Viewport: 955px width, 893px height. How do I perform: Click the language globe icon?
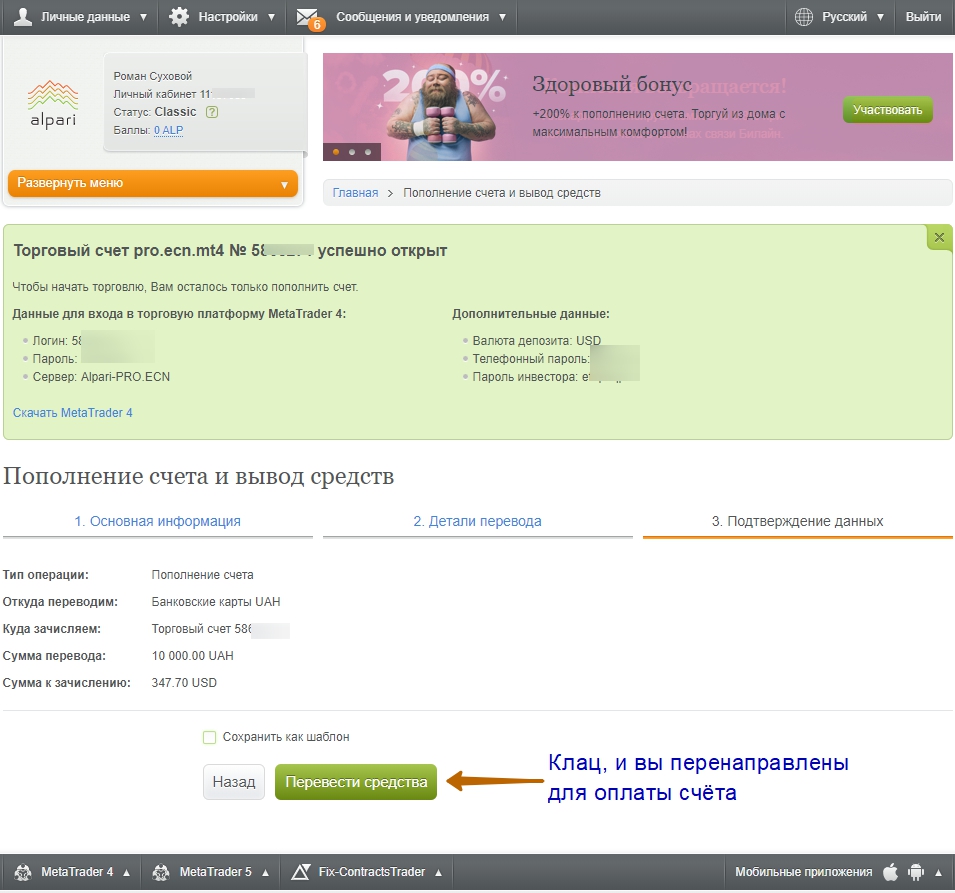pos(804,17)
